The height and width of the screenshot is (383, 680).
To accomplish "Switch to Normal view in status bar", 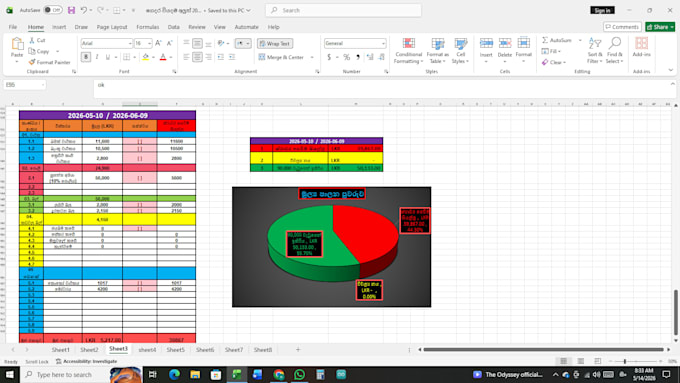I will (563, 361).
